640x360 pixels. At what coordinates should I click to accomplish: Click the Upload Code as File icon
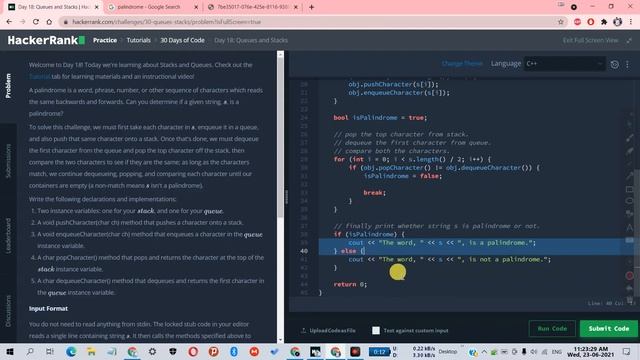(x=303, y=330)
